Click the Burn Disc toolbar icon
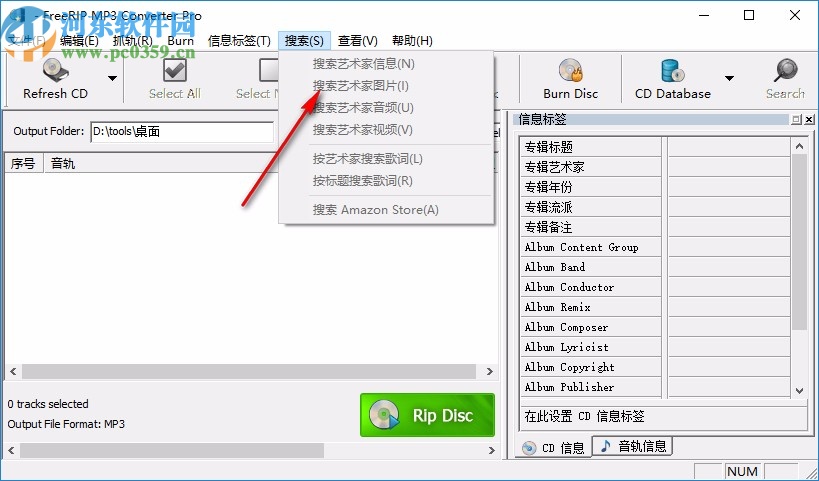 (570, 70)
